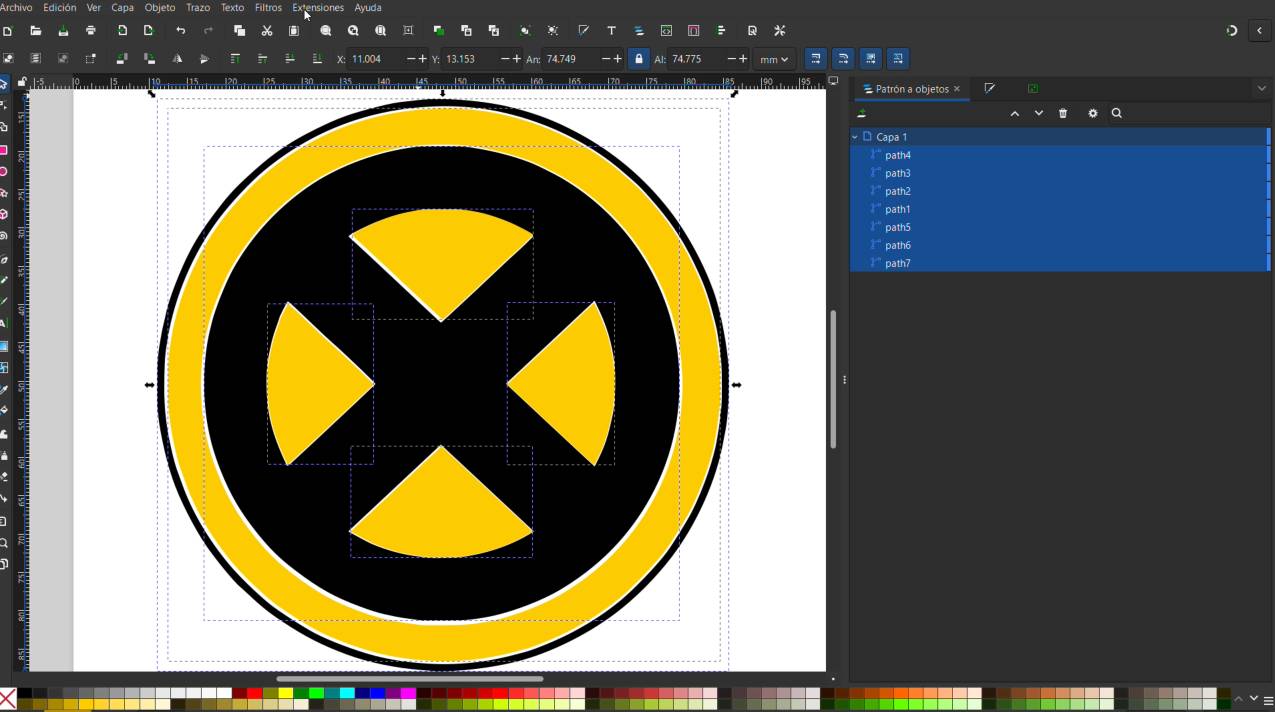This screenshot has height=712, width=1275.
Task: Search objects with magnifier icon in panel
Action: tap(1117, 114)
